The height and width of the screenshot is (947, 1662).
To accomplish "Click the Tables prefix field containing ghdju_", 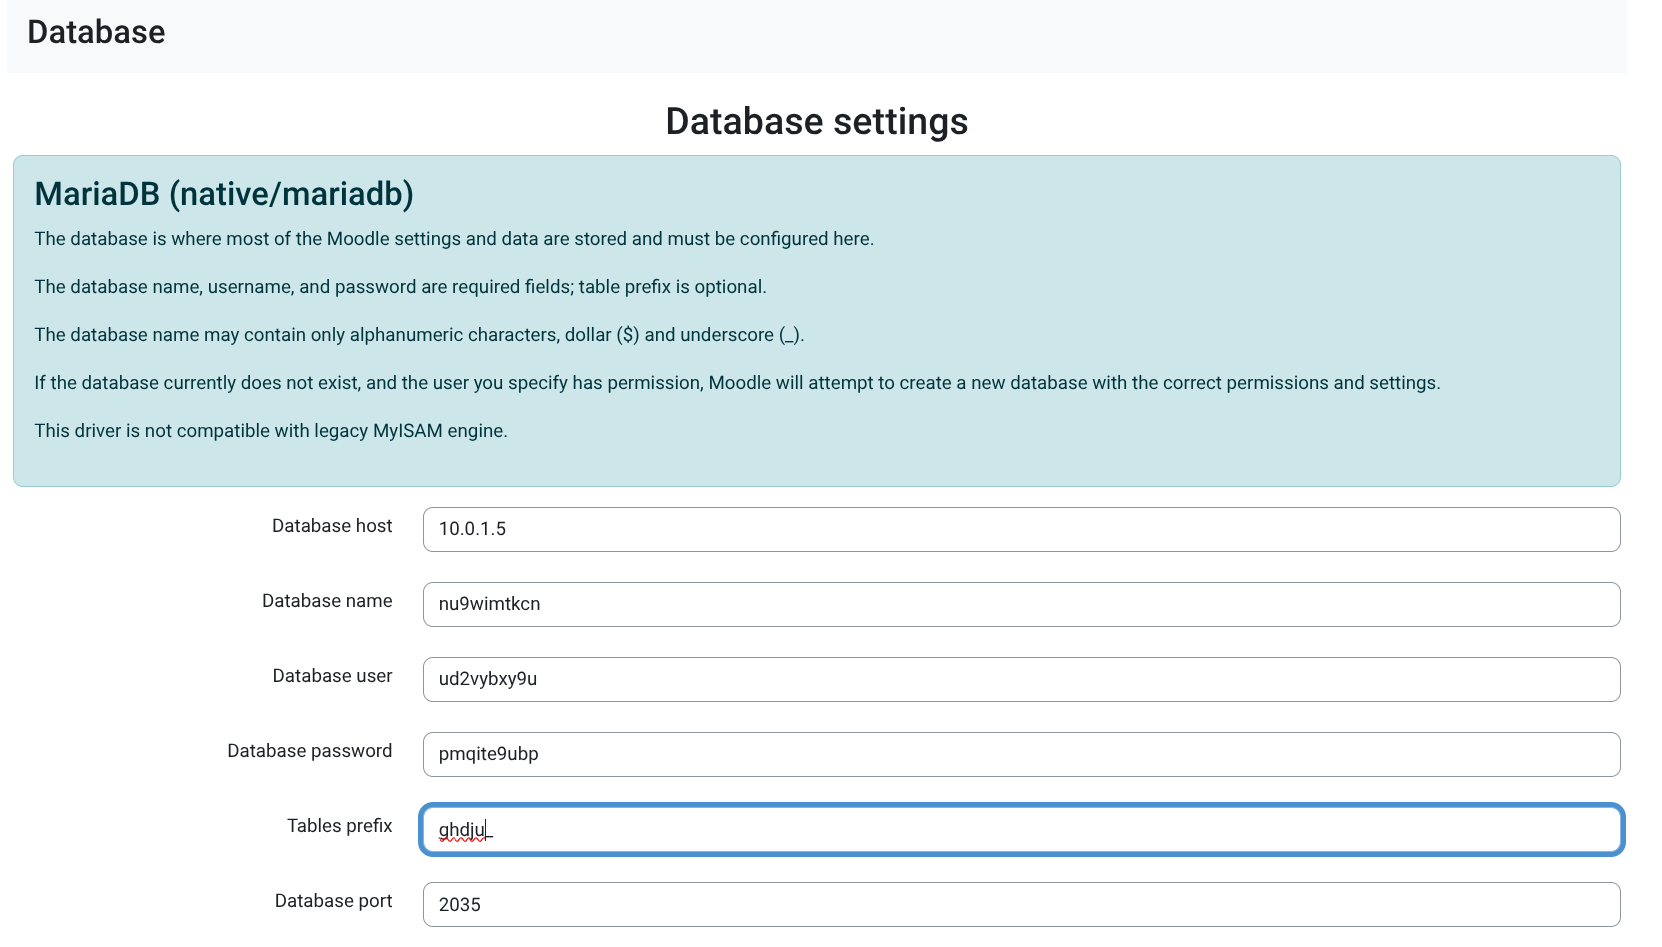I will [1020, 829].
